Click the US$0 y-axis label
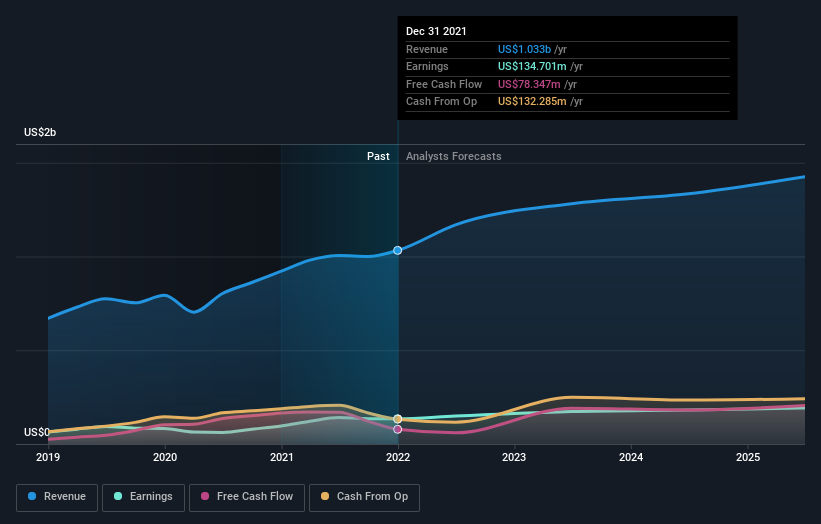The height and width of the screenshot is (524, 821). pos(37,432)
